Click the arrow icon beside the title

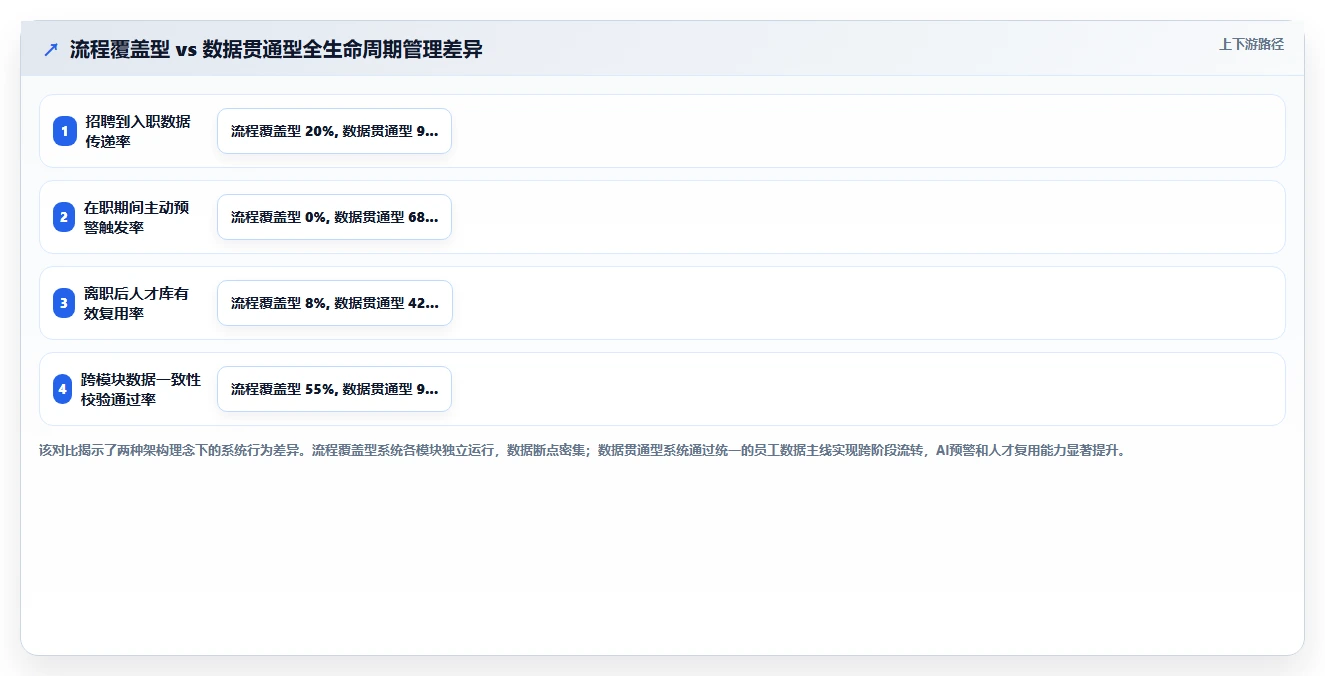51,50
